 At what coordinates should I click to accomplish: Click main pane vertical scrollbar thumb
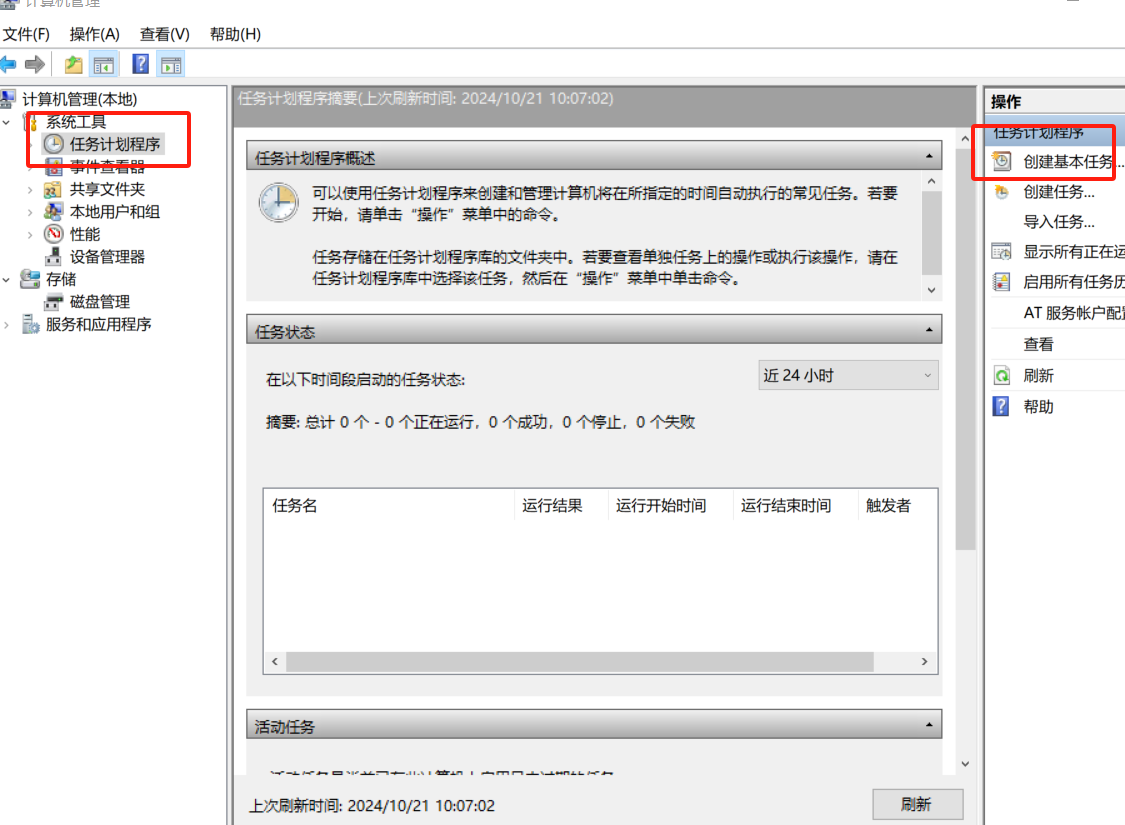pos(965,349)
